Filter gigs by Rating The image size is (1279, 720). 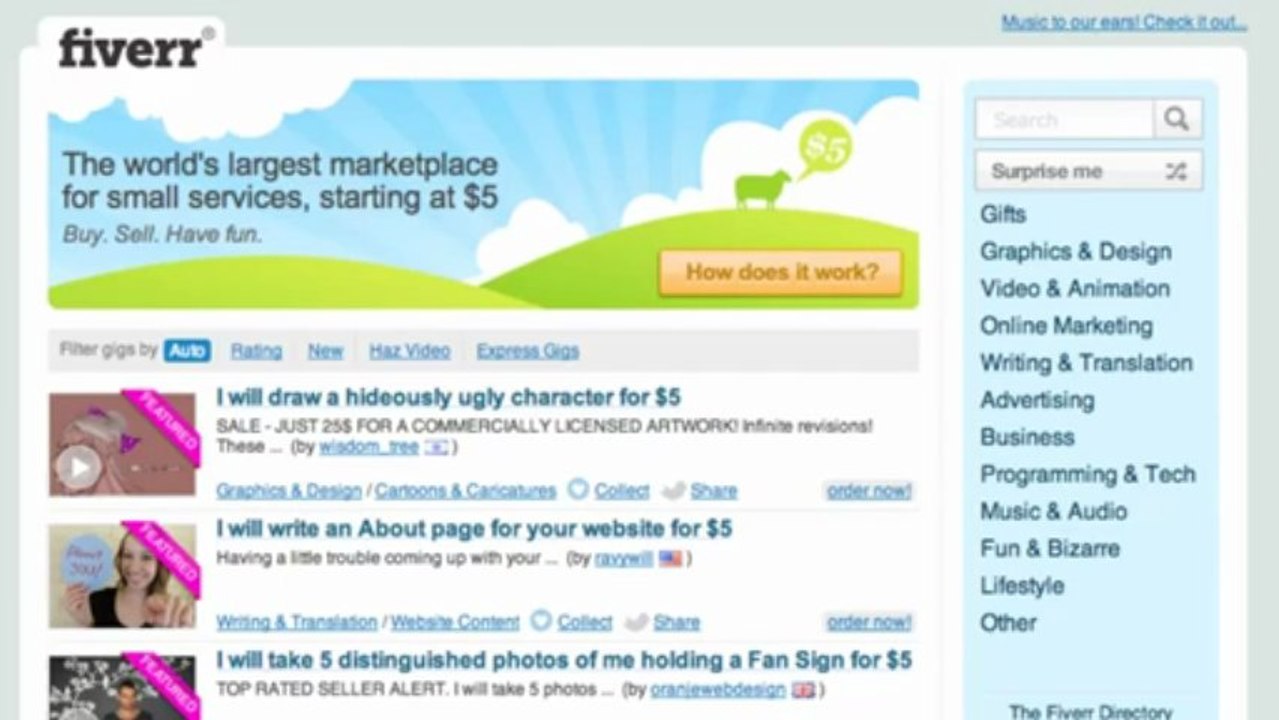coord(256,351)
